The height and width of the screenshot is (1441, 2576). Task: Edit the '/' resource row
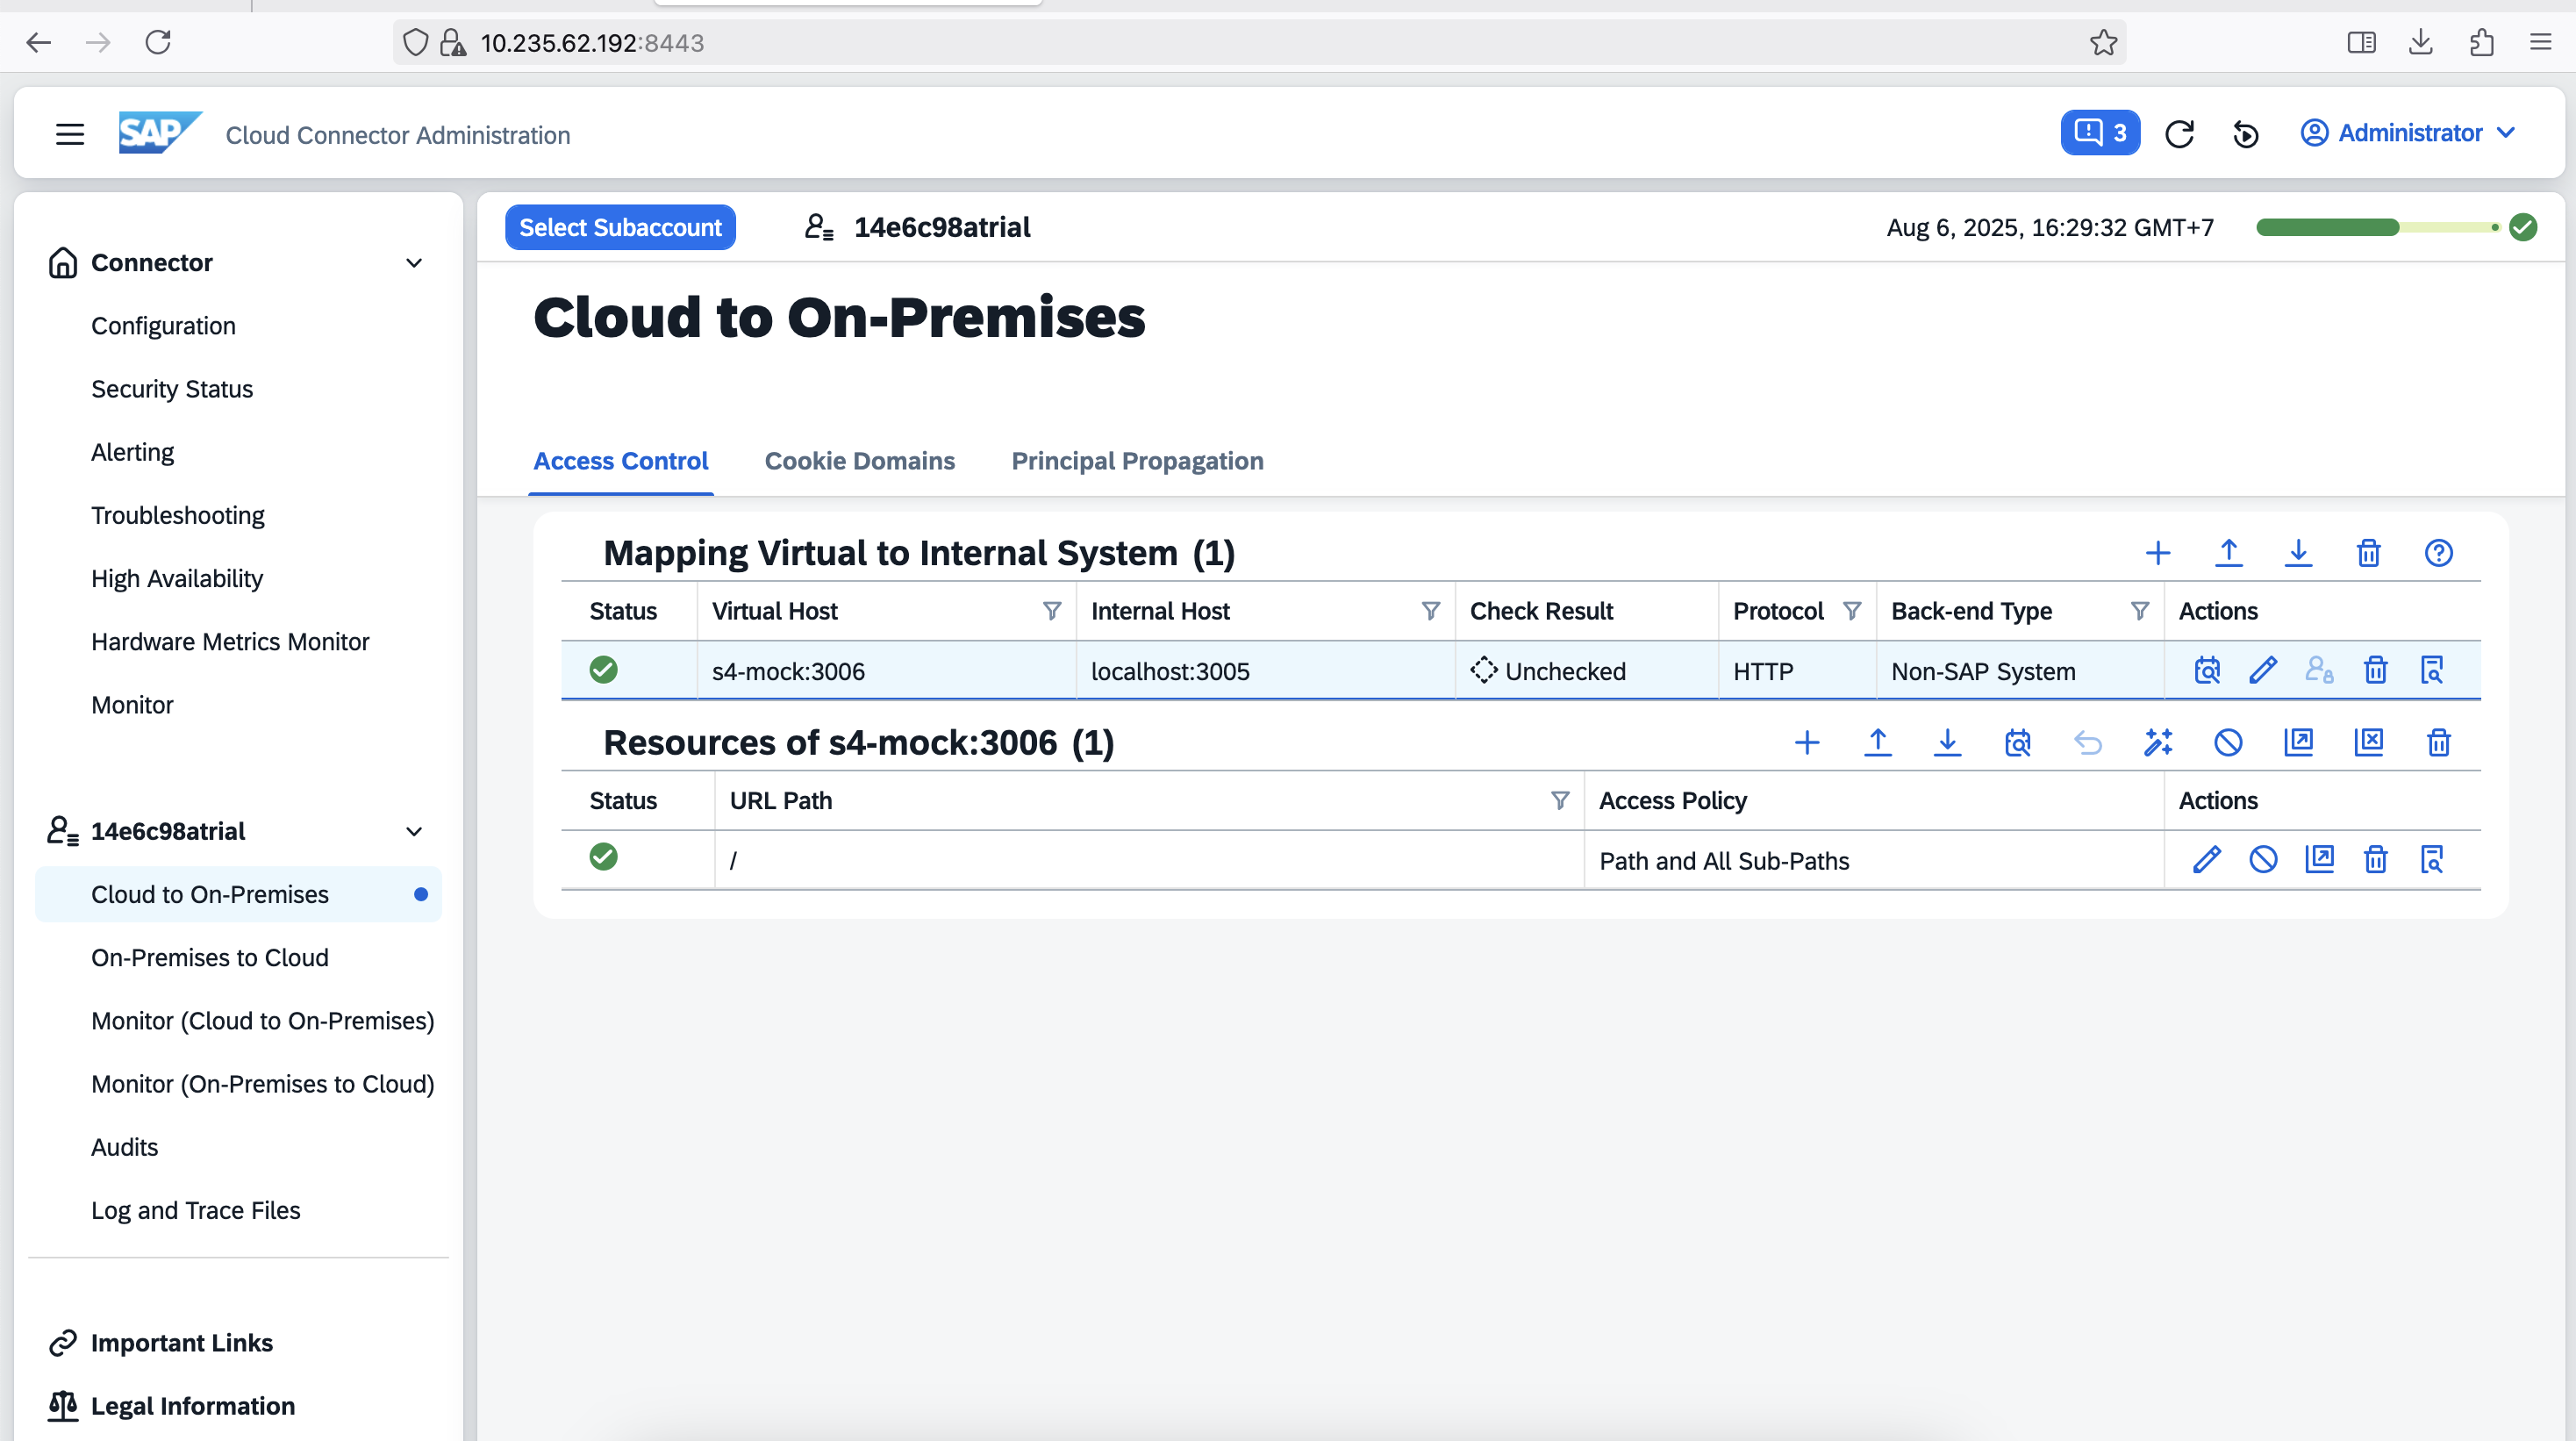(2207, 860)
